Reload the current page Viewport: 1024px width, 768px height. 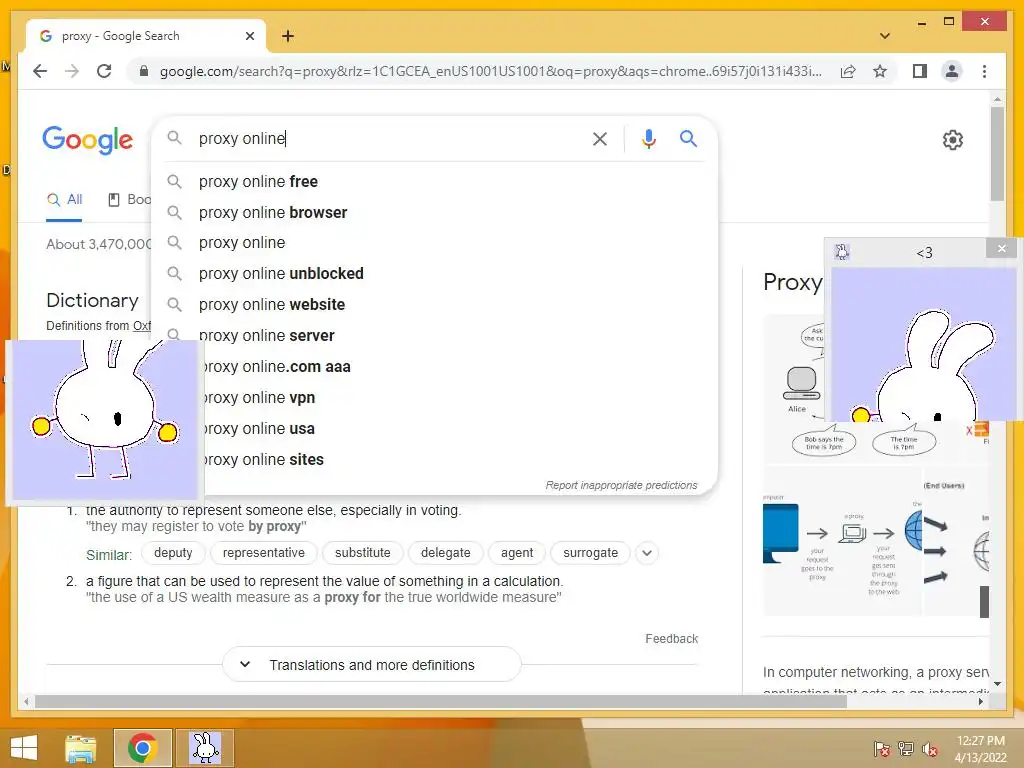tap(104, 71)
